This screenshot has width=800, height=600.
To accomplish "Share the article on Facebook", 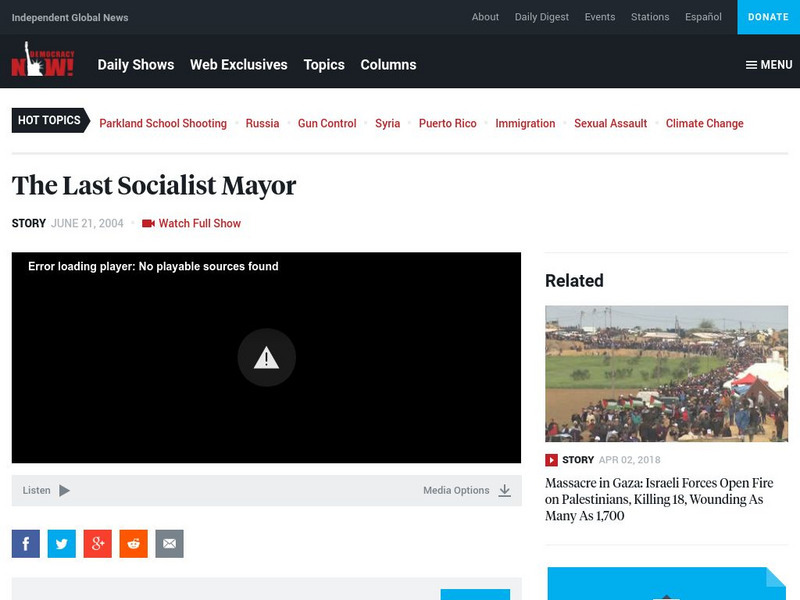I will click(24, 543).
